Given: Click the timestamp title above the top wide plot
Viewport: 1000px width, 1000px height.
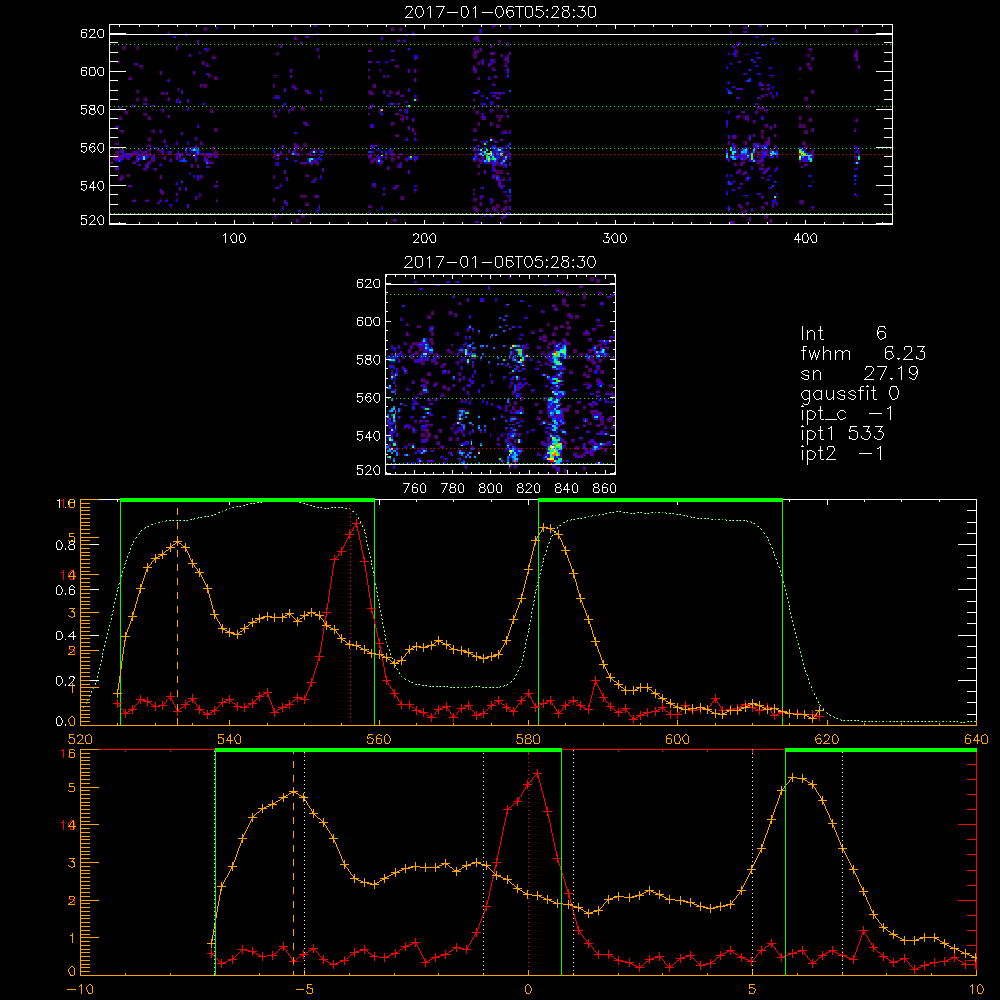Looking at the screenshot, I should (x=501, y=12).
